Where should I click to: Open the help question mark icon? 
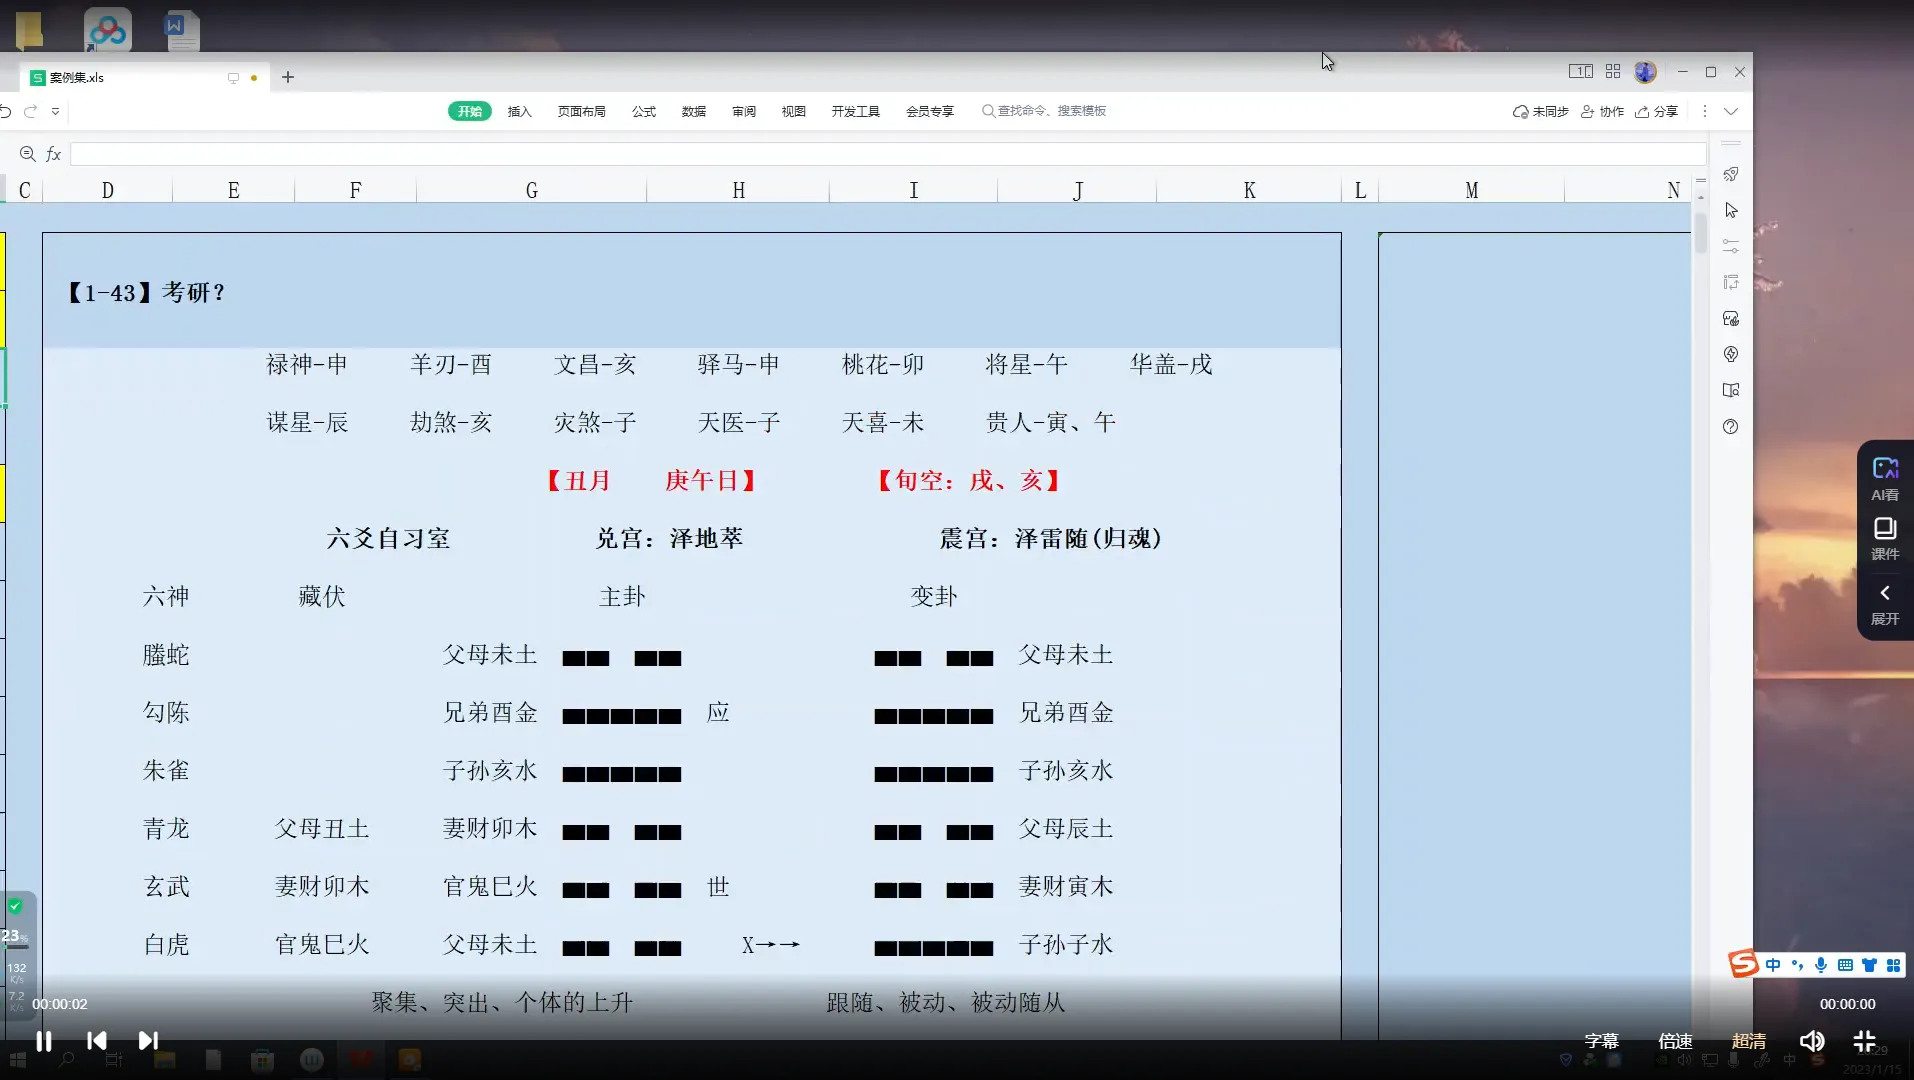(x=1731, y=426)
